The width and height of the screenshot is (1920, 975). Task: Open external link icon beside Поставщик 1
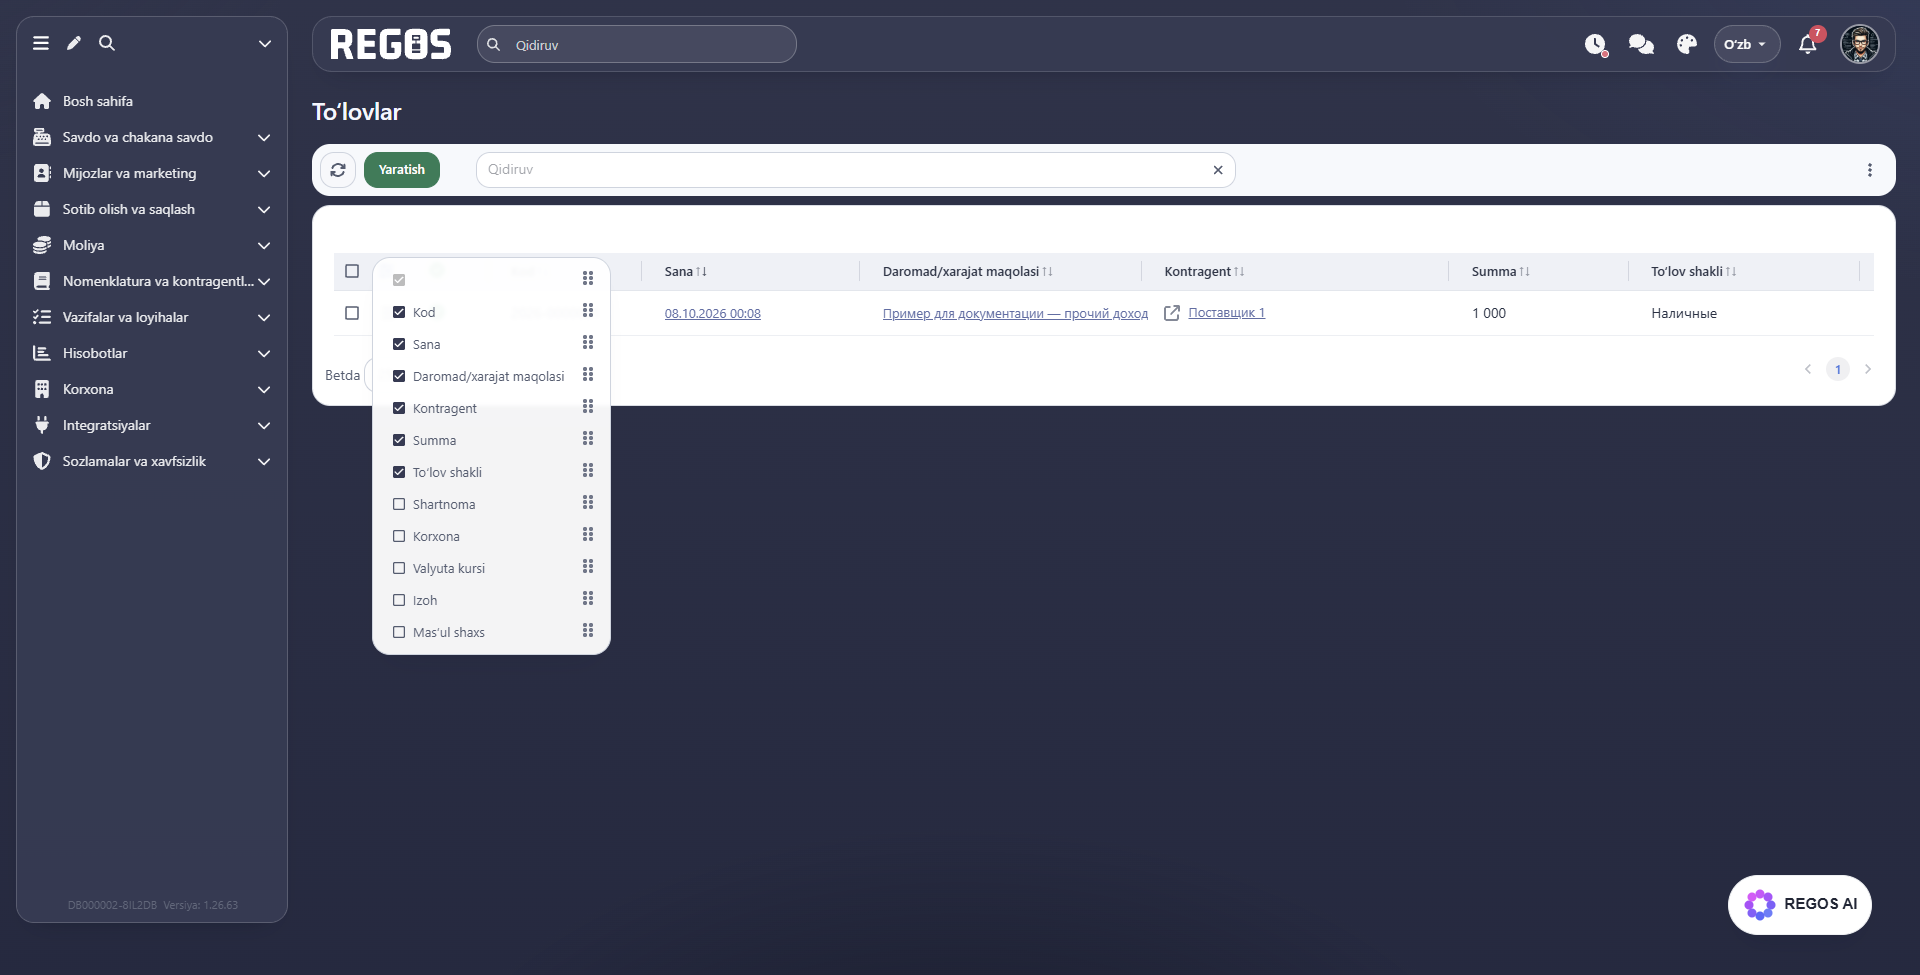coord(1172,313)
